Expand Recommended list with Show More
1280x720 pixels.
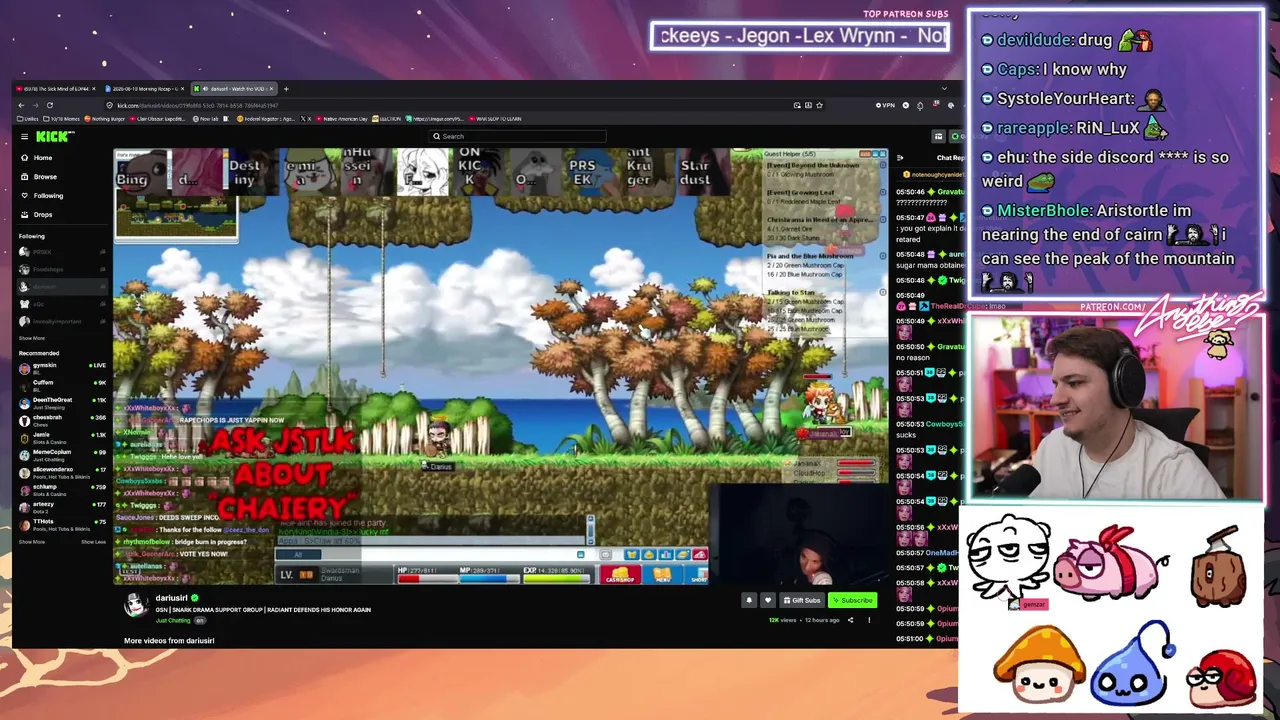31,542
